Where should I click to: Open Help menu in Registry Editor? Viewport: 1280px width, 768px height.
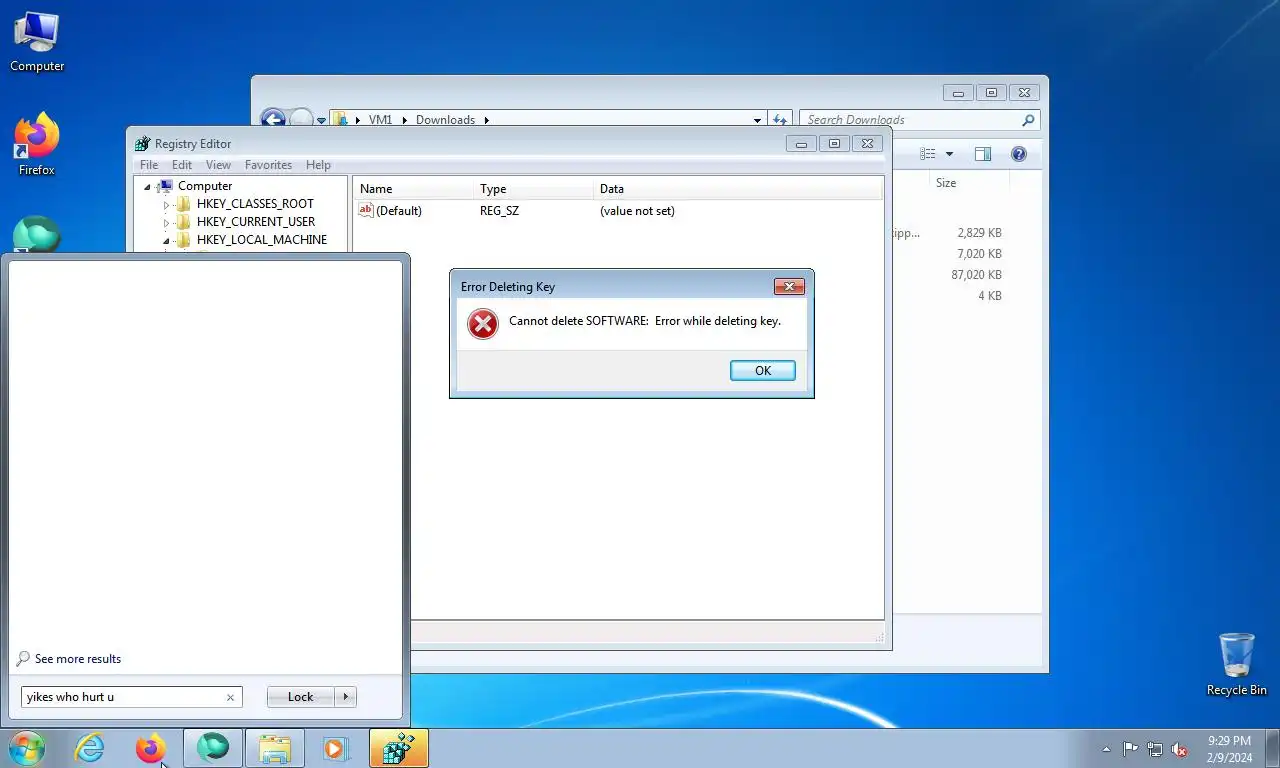click(318, 165)
